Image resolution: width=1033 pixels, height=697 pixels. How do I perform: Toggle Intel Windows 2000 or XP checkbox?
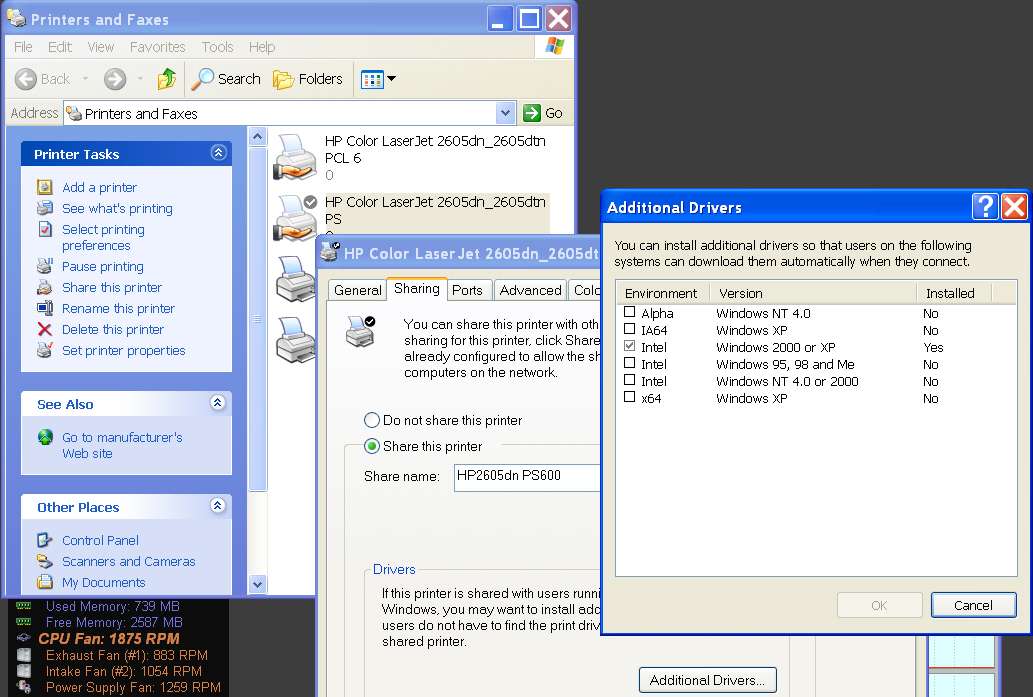tap(630, 347)
